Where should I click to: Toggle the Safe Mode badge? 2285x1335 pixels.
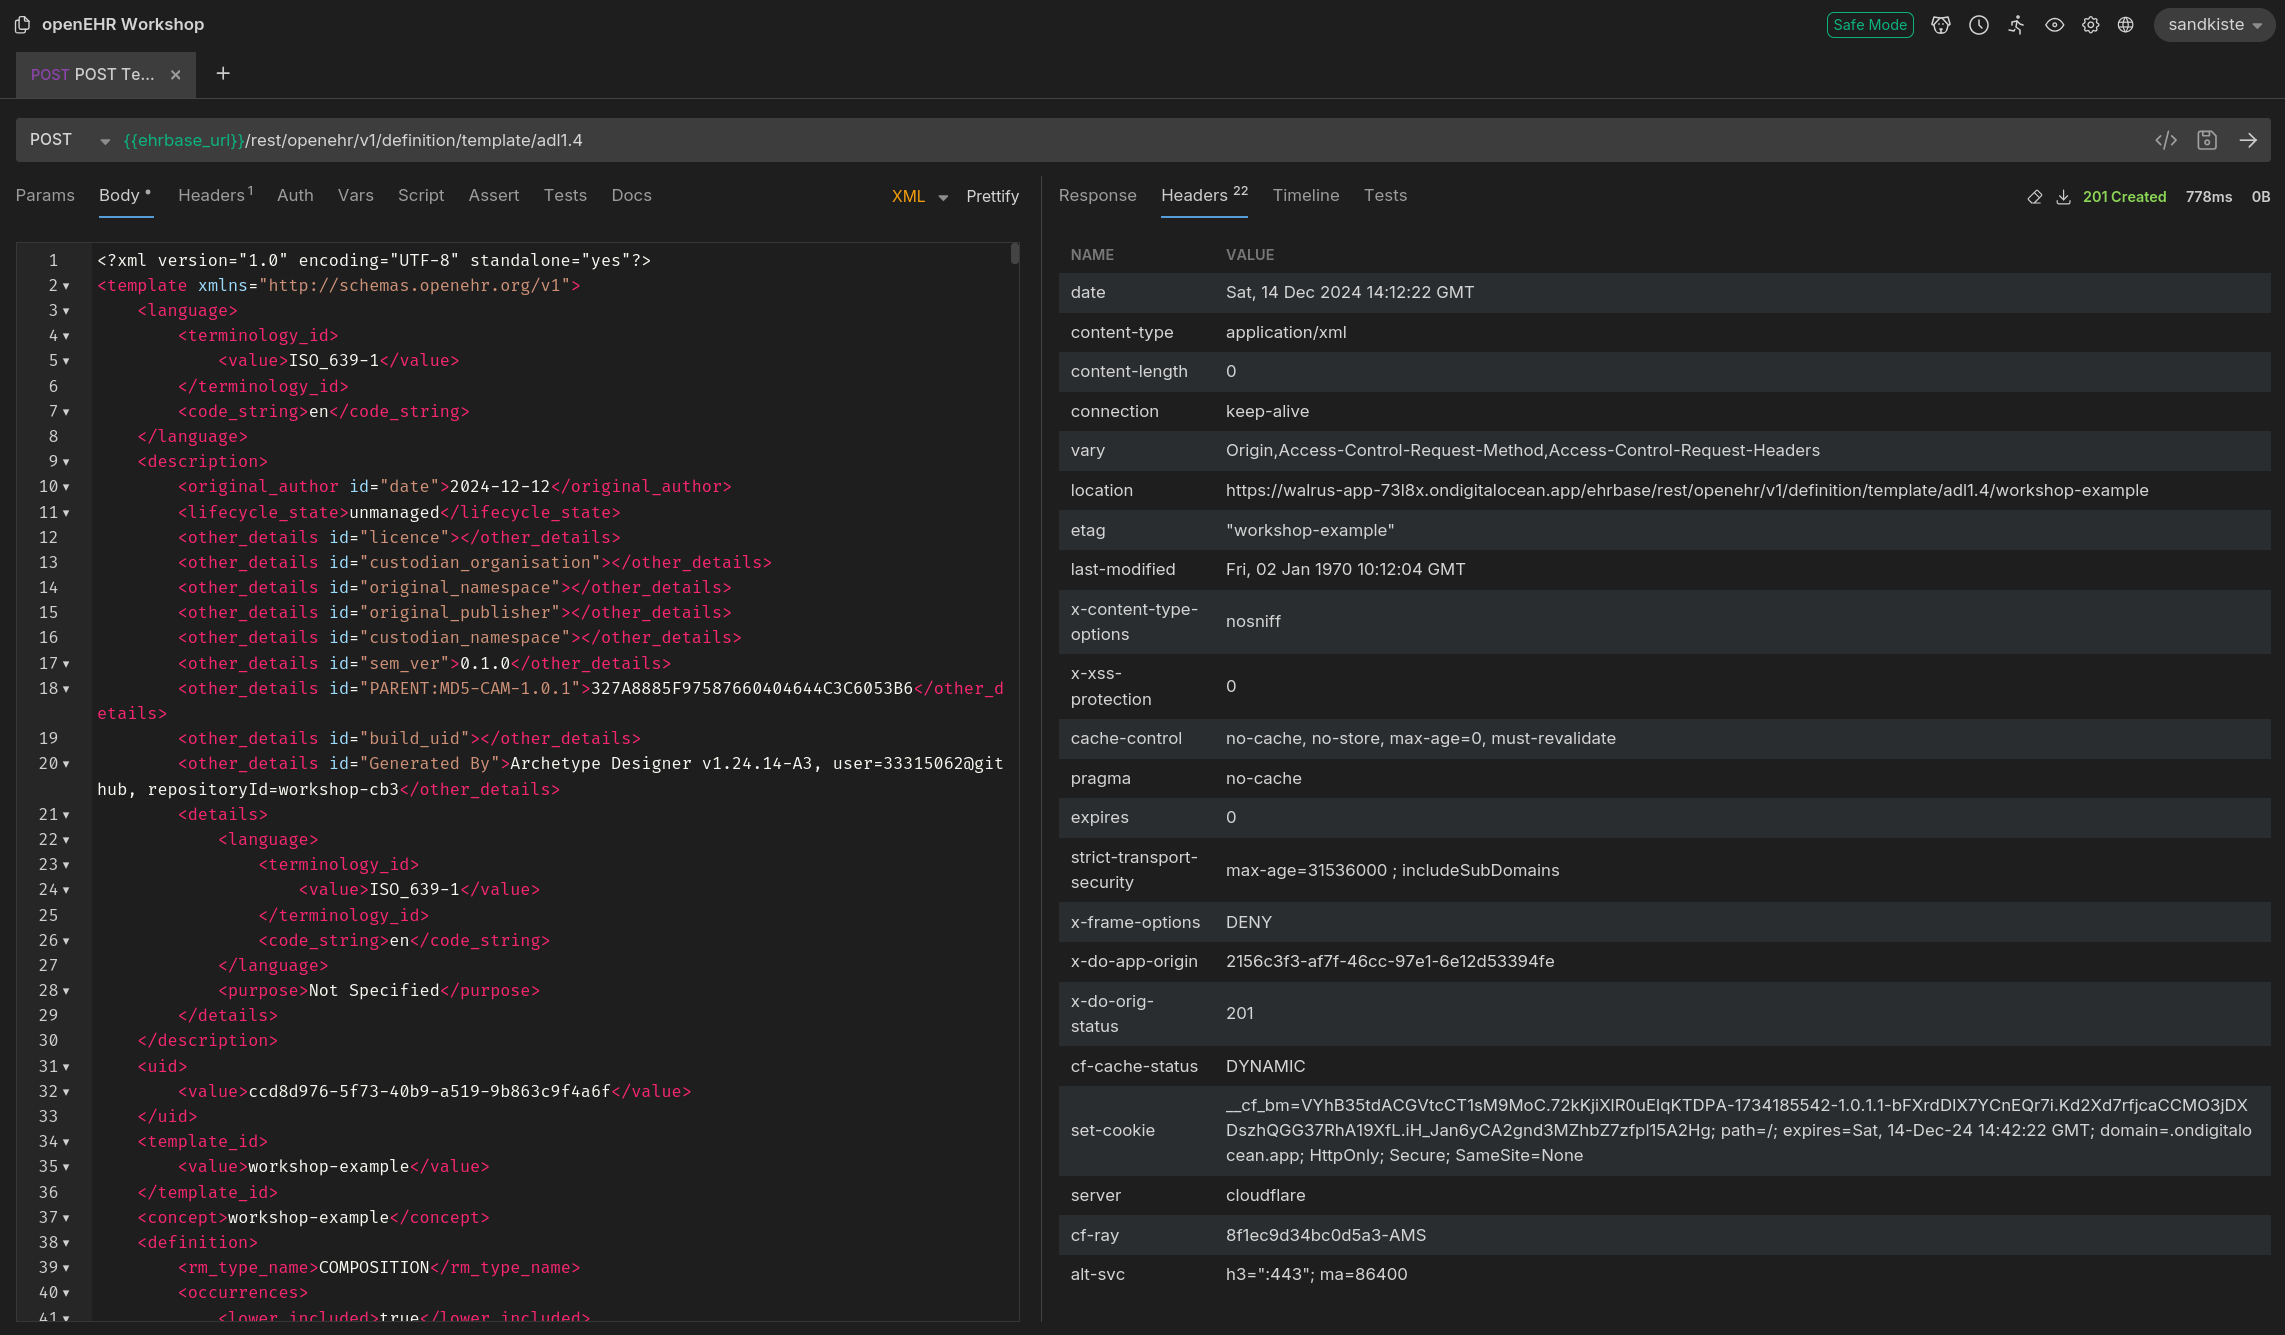coord(1870,25)
